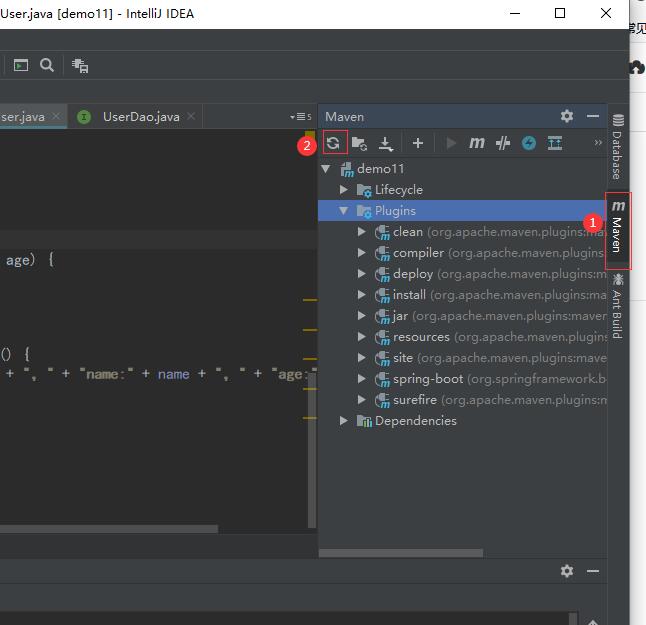Click the Reimport All Maven Projects icon

click(334, 143)
